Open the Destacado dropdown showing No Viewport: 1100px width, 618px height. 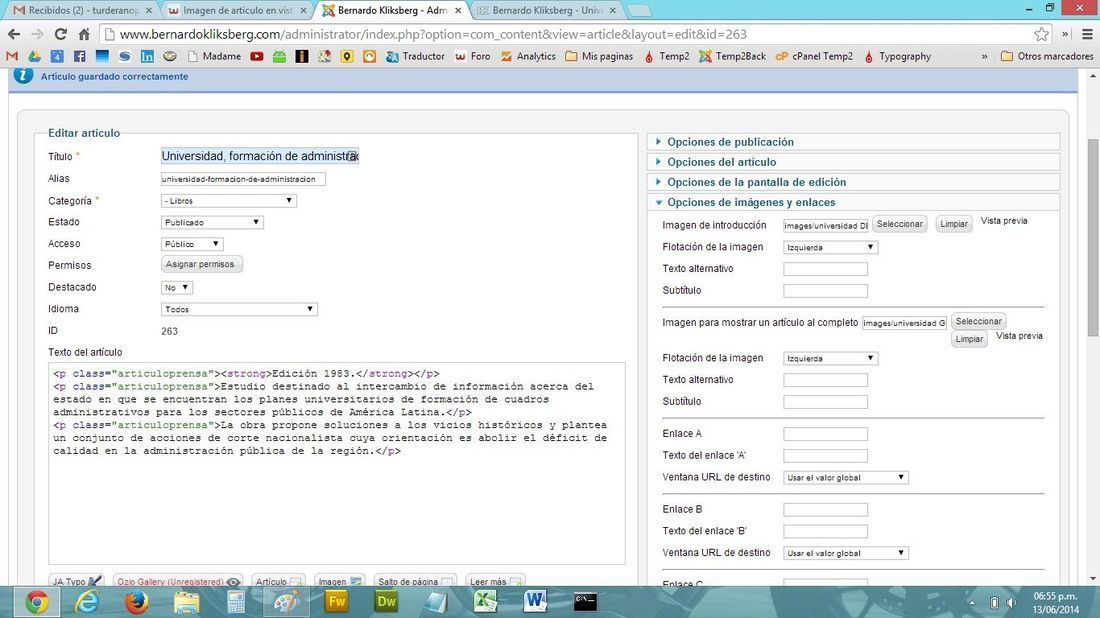176,288
